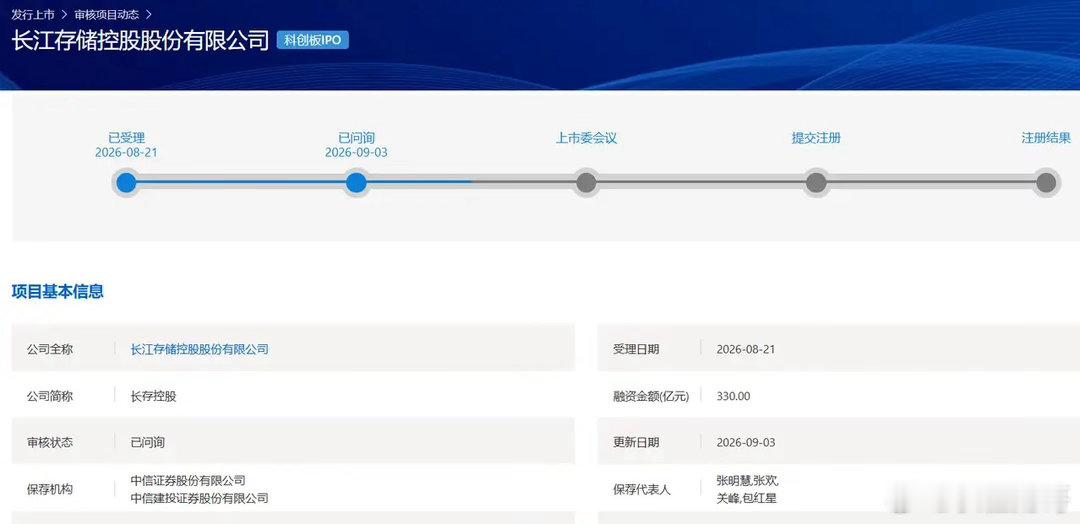Viewport: 1080px width, 524px height.
Task: Click the 已受理 stage label
Action: [127, 138]
